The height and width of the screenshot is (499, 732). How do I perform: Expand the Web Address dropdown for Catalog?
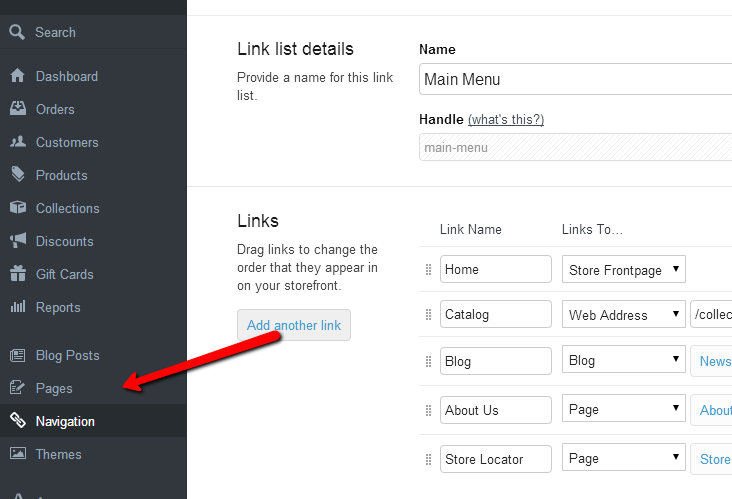[x=624, y=315]
